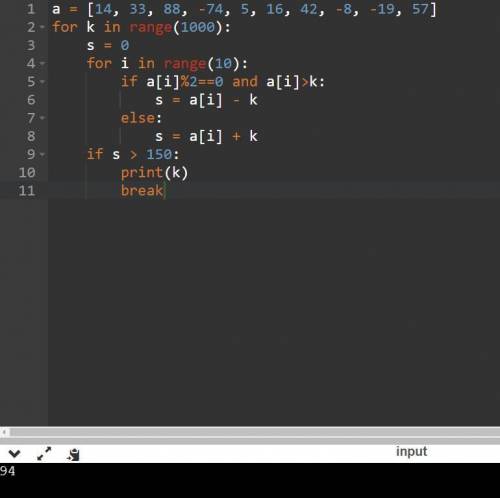Screen dimensions: 500x498
Task: Click line number 6 in the gutter
Action: (31, 100)
